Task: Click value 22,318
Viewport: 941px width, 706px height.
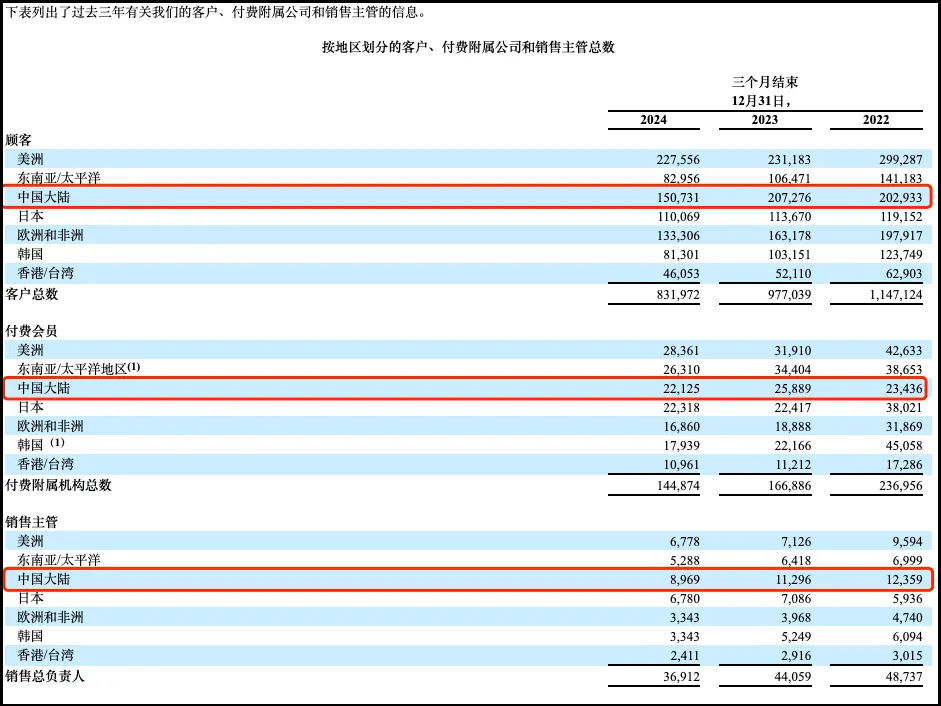Action: [681, 408]
